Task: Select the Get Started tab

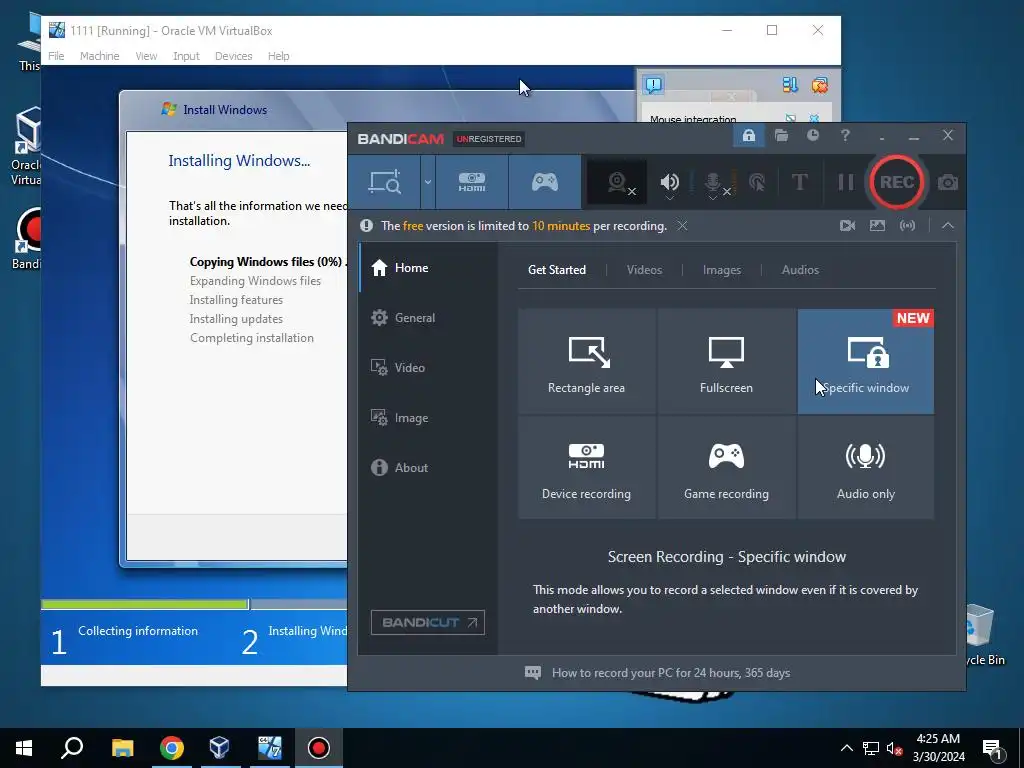Action: tap(556, 270)
